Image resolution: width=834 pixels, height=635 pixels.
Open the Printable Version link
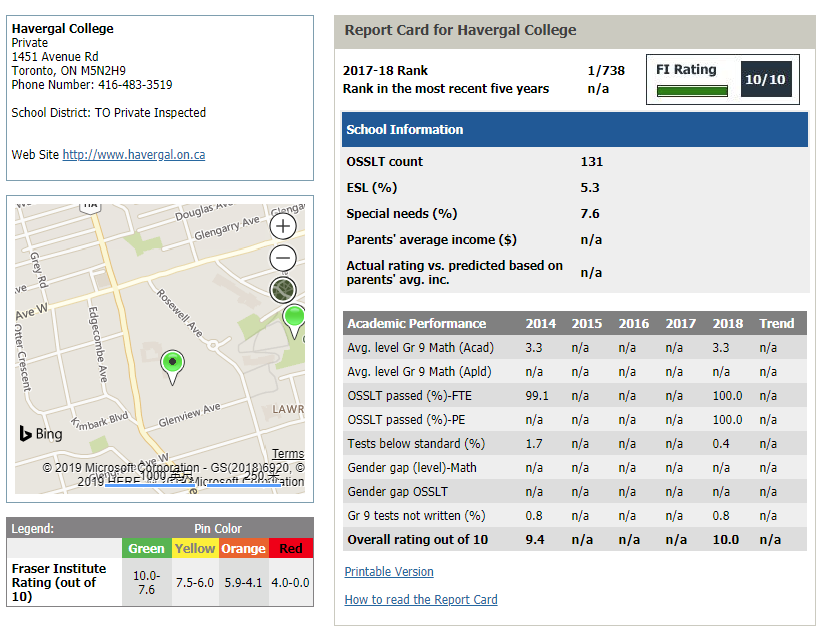click(389, 572)
